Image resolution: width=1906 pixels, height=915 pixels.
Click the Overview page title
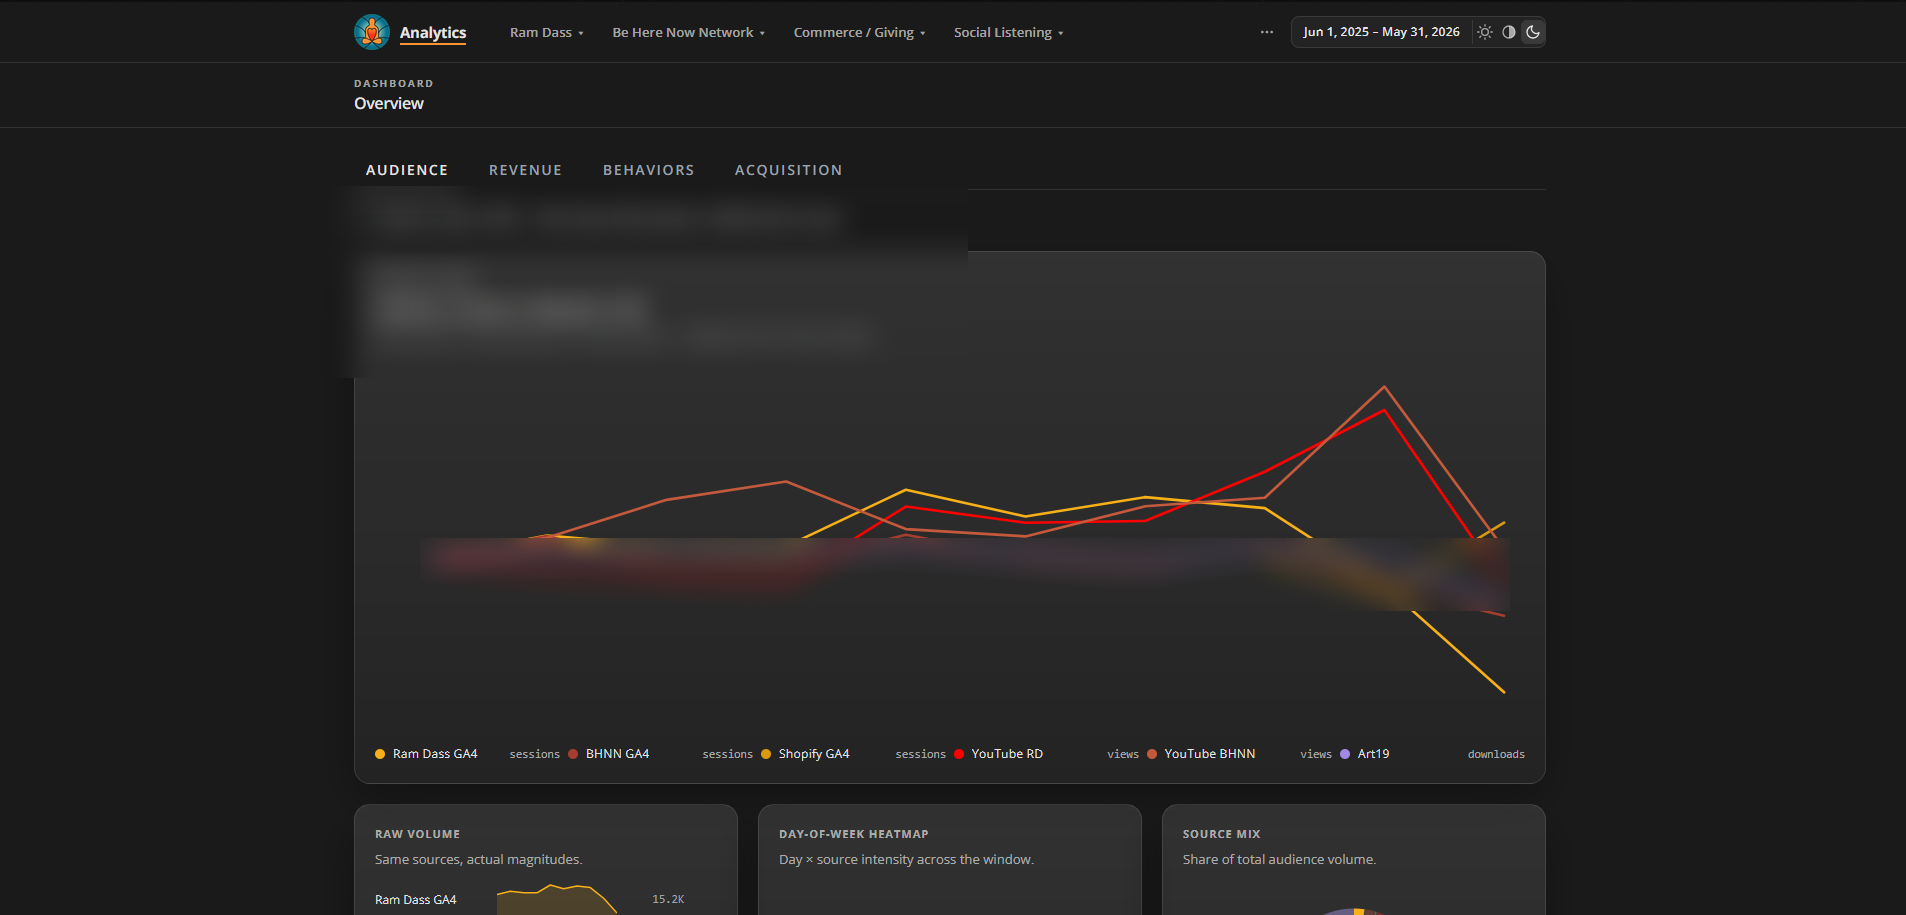coord(389,104)
